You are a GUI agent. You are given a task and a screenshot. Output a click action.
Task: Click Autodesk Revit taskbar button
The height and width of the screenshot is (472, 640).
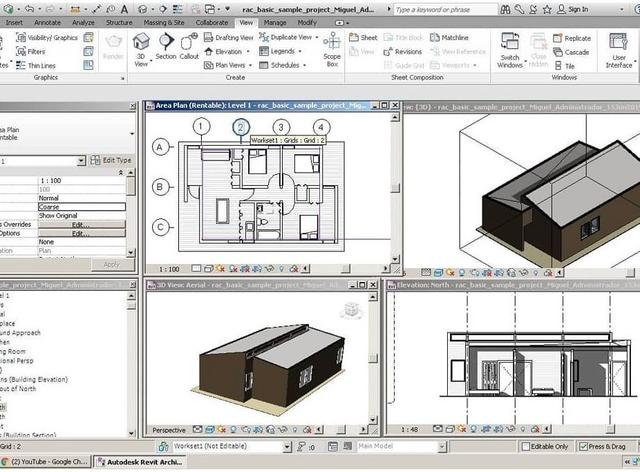point(140,462)
